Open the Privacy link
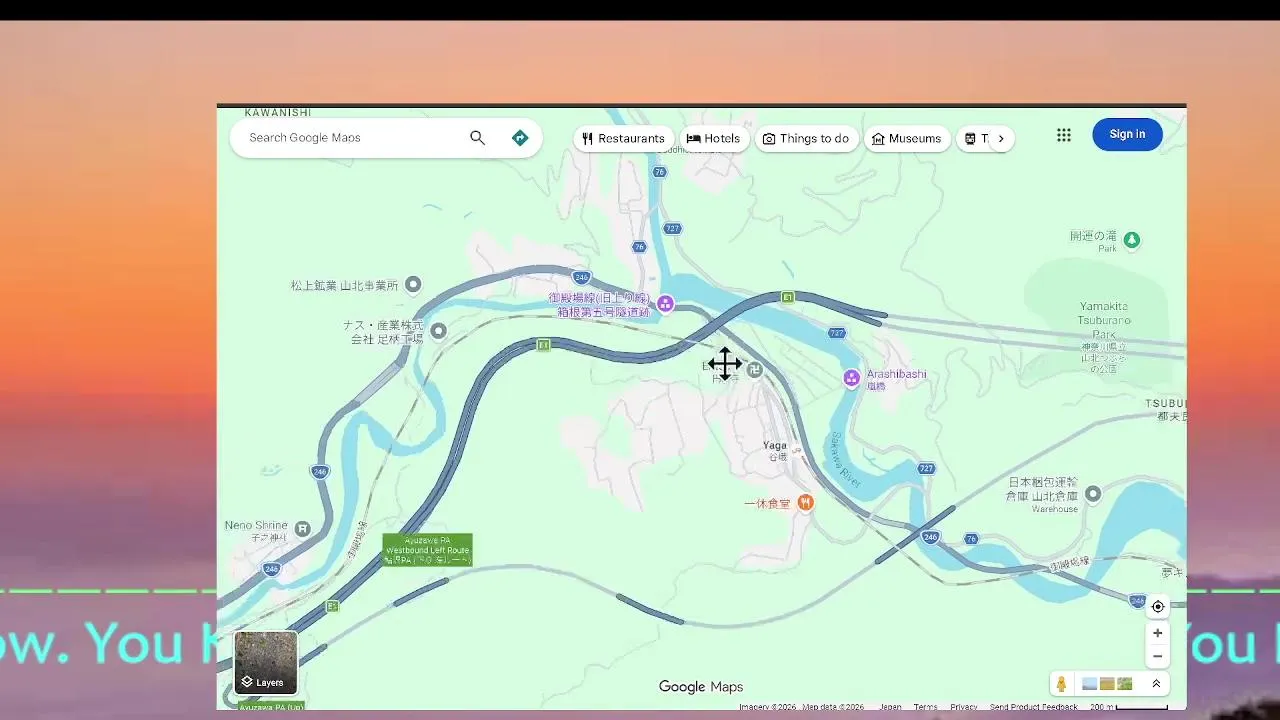This screenshot has height=720, width=1280. (964, 707)
